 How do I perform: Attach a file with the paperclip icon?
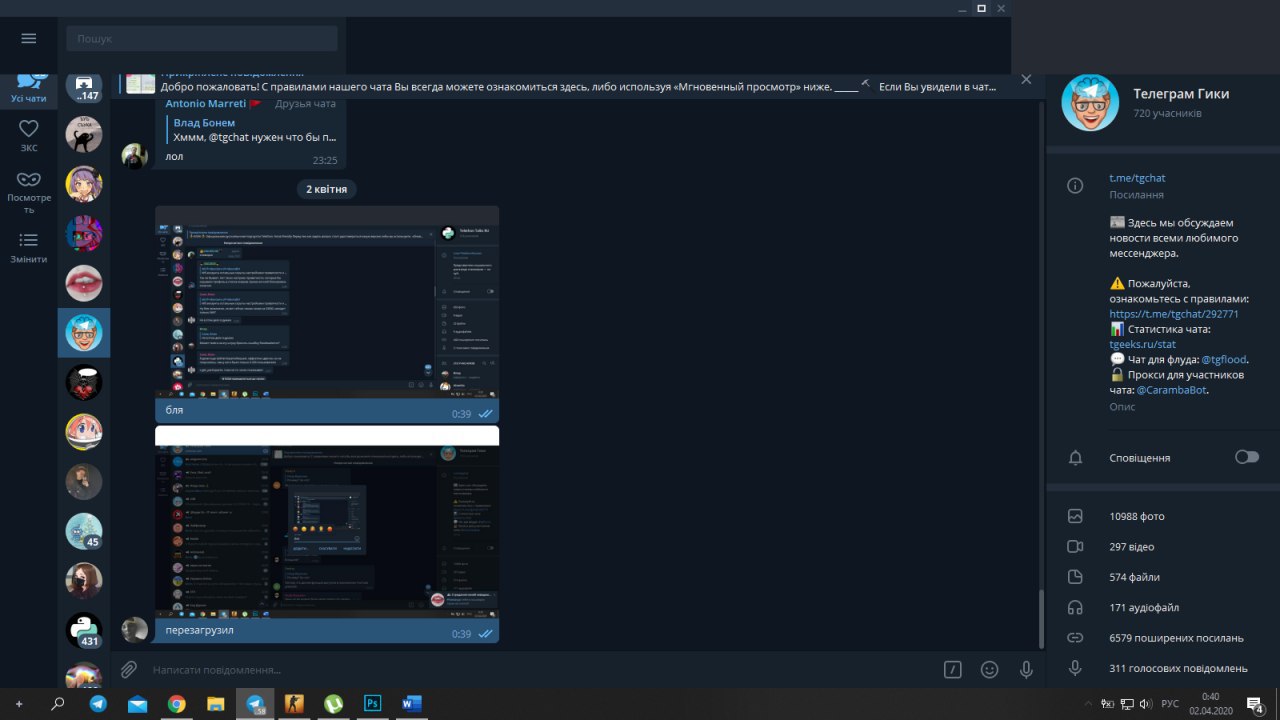pos(129,669)
